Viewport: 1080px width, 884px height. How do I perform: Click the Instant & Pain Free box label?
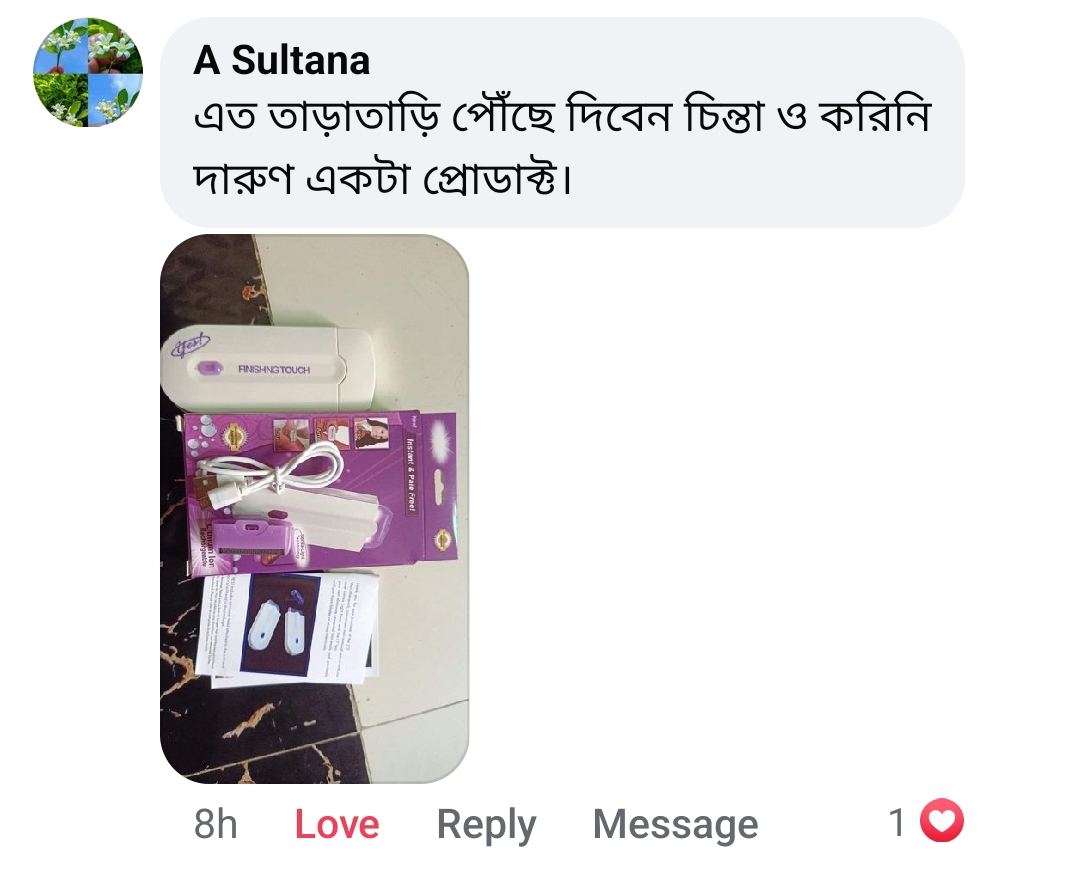(411, 475)
